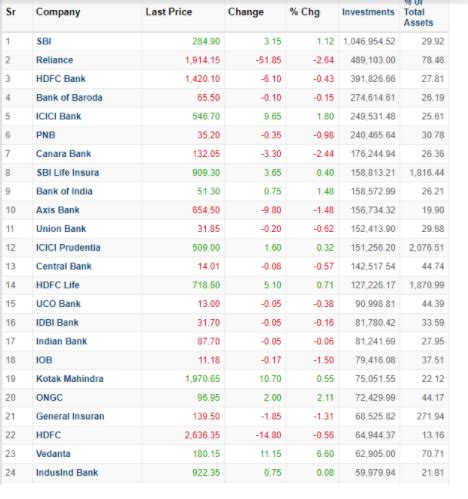468x499 pixels.
Task: Open the Vedanta company link
Action: 53,454
